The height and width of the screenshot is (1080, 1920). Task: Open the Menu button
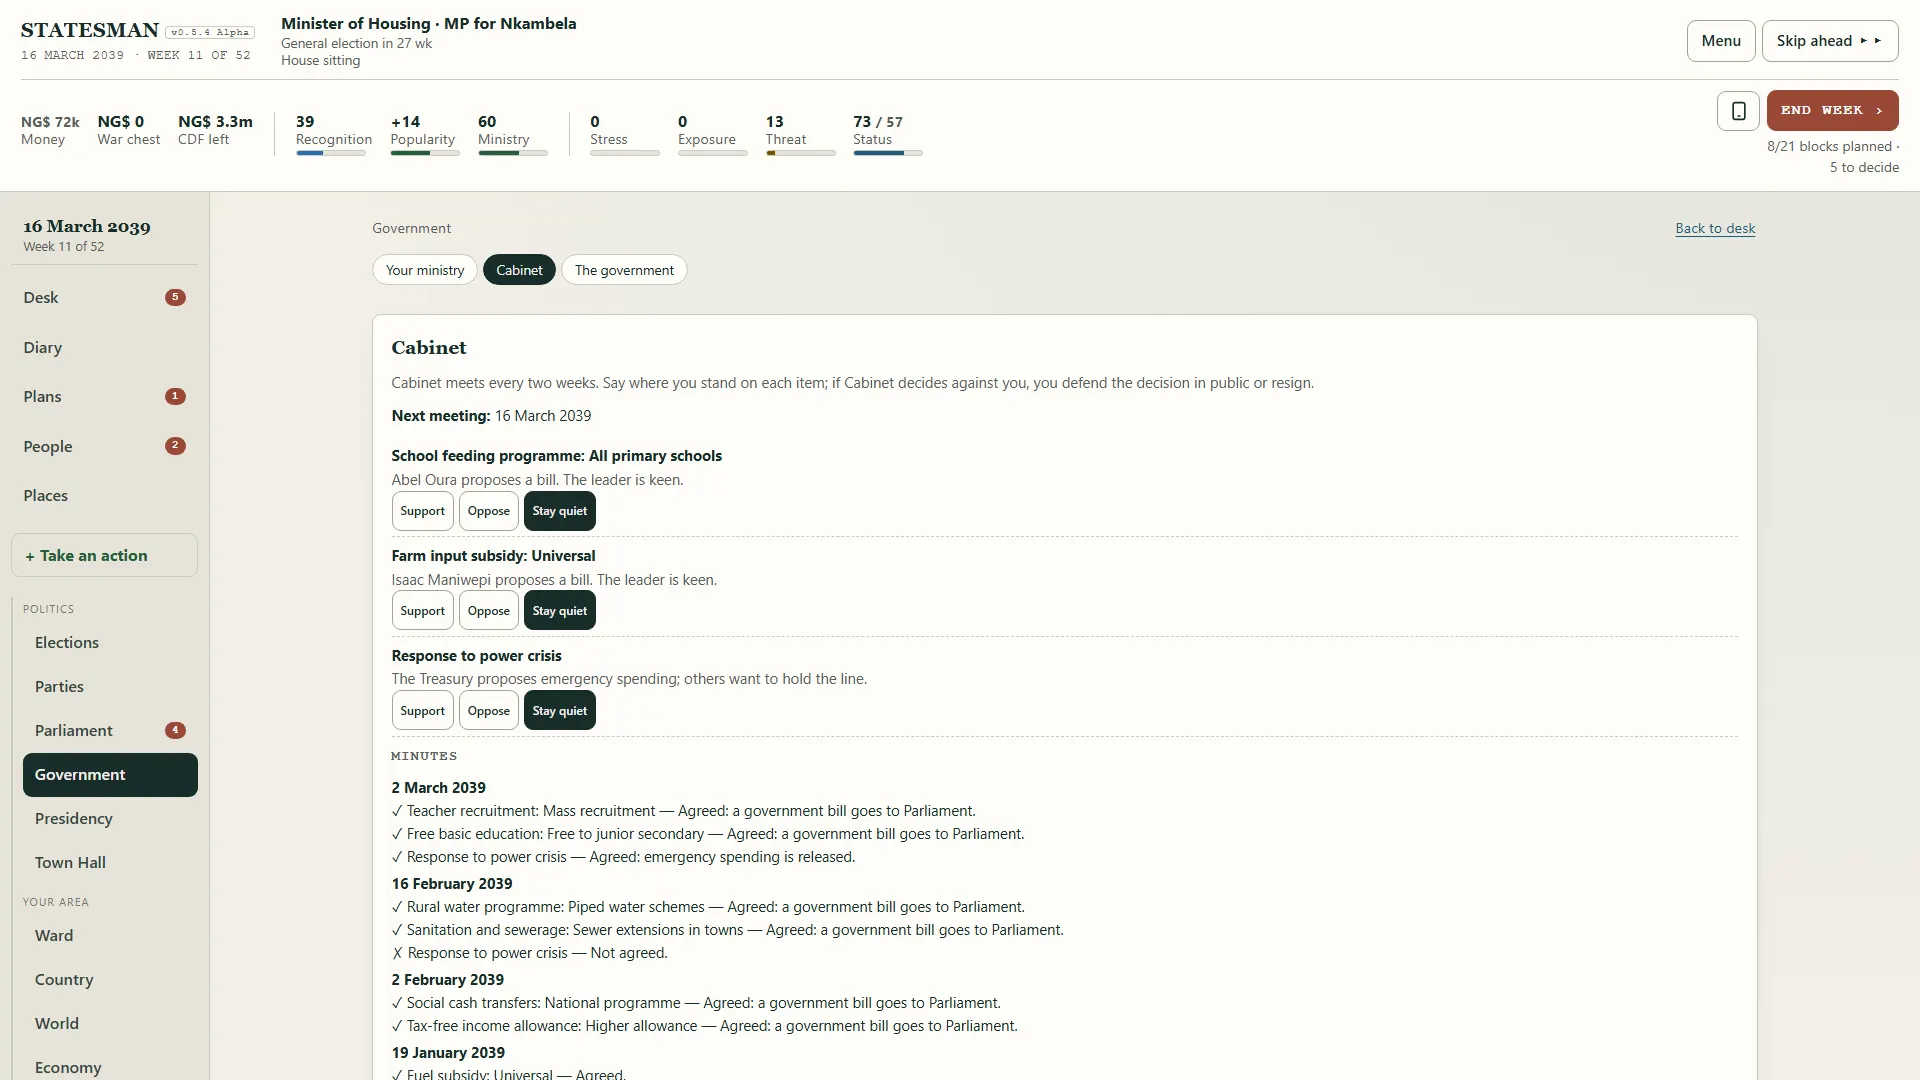[x=1721, y=41]
